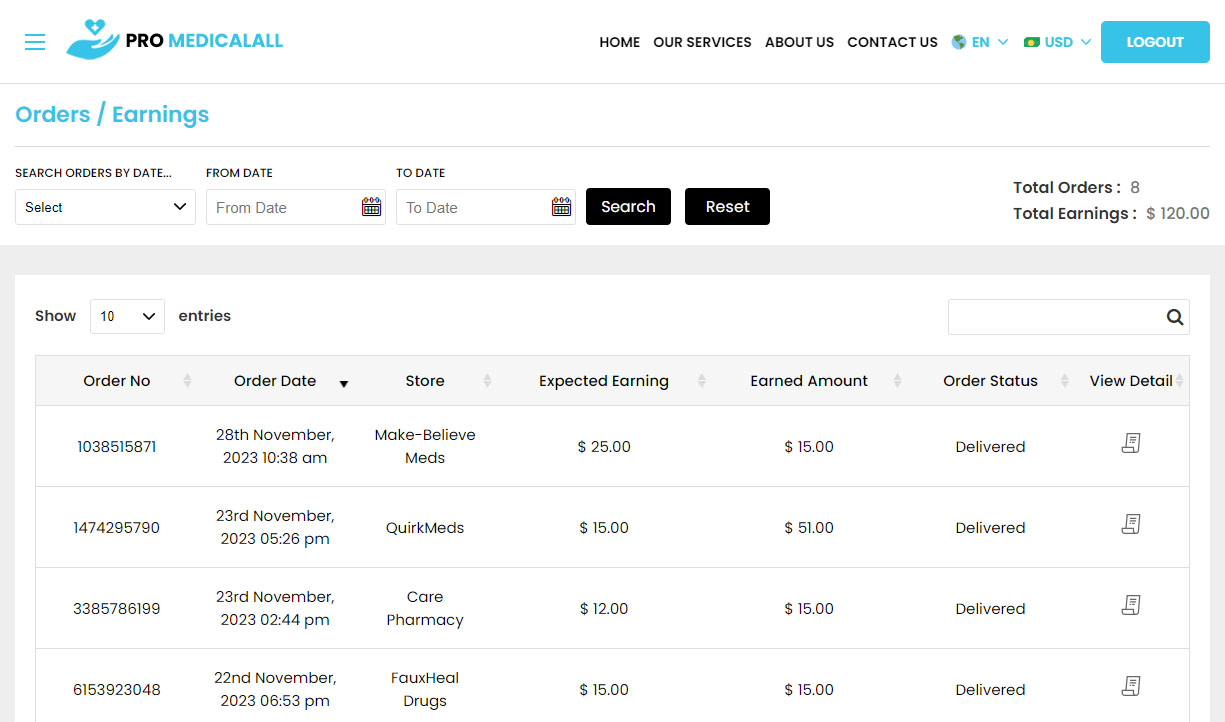Click the Reset button

pyautogui.click(x=727, y=207)
